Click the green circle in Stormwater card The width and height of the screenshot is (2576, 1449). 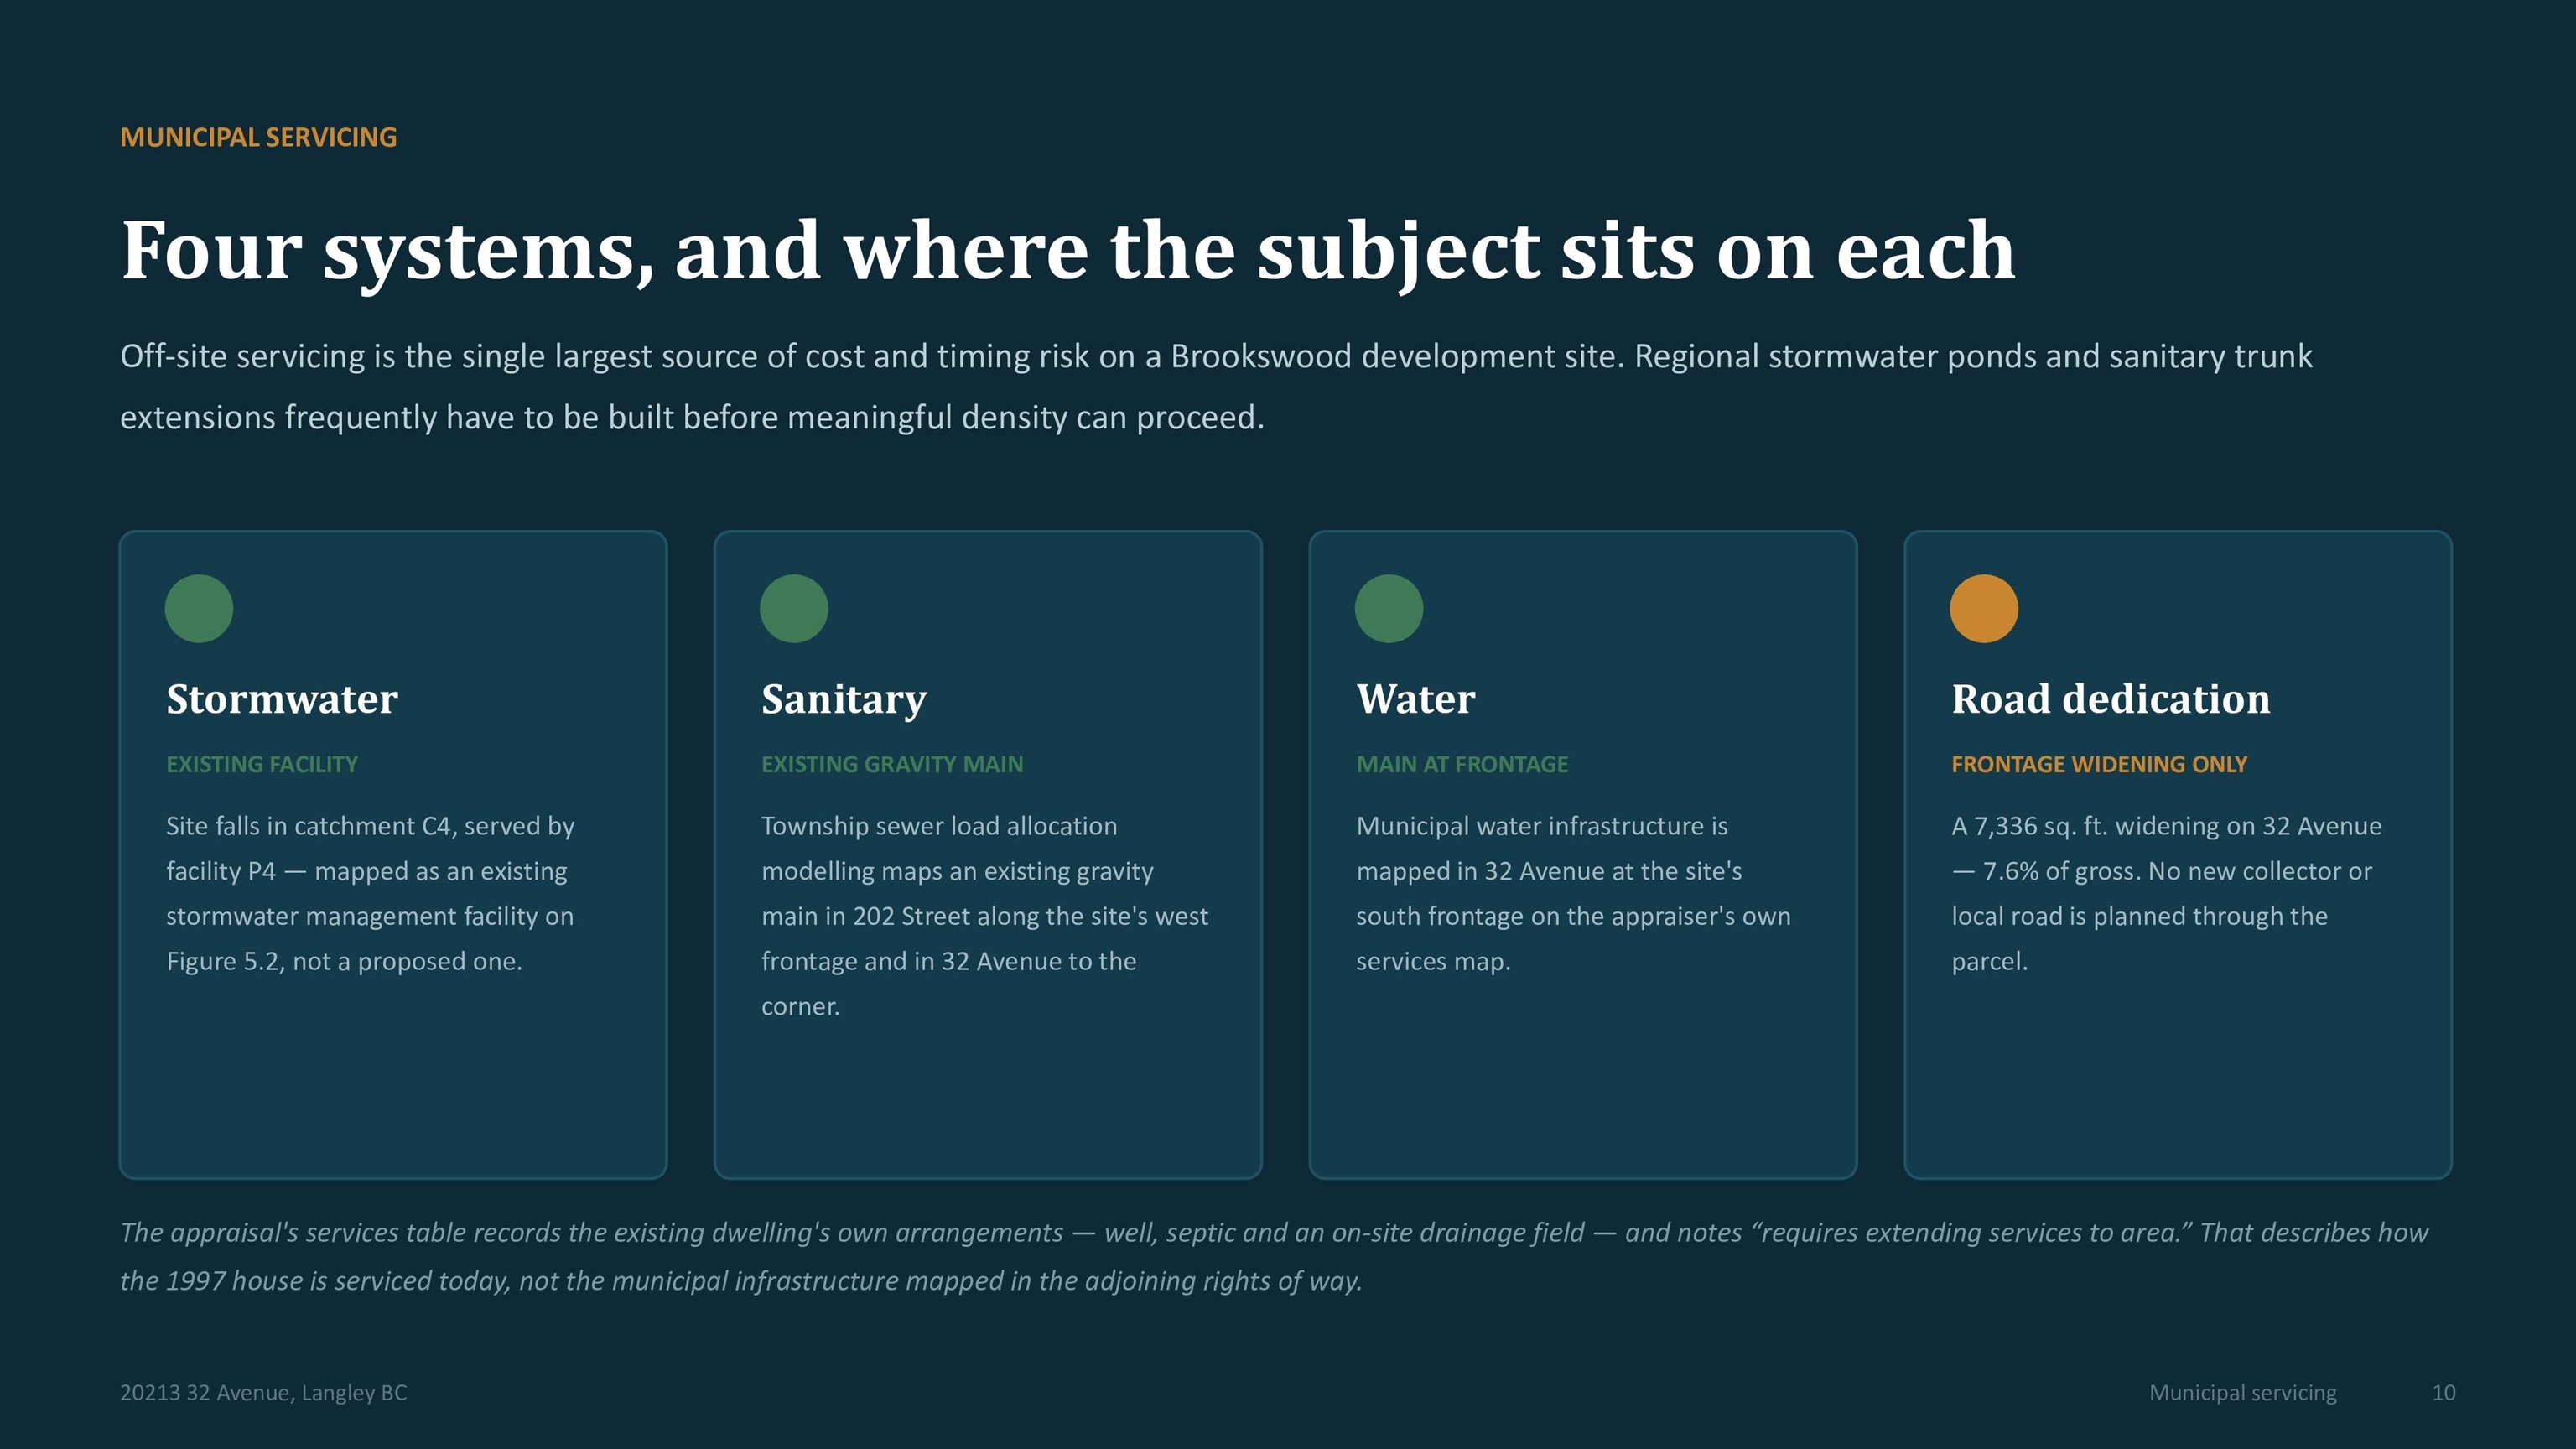click(x=199, y=608)
